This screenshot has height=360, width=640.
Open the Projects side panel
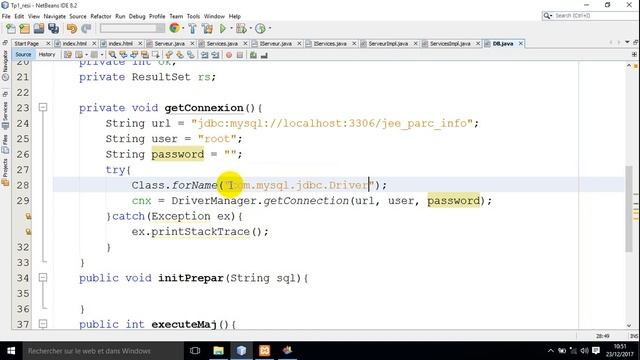point(5,172)
